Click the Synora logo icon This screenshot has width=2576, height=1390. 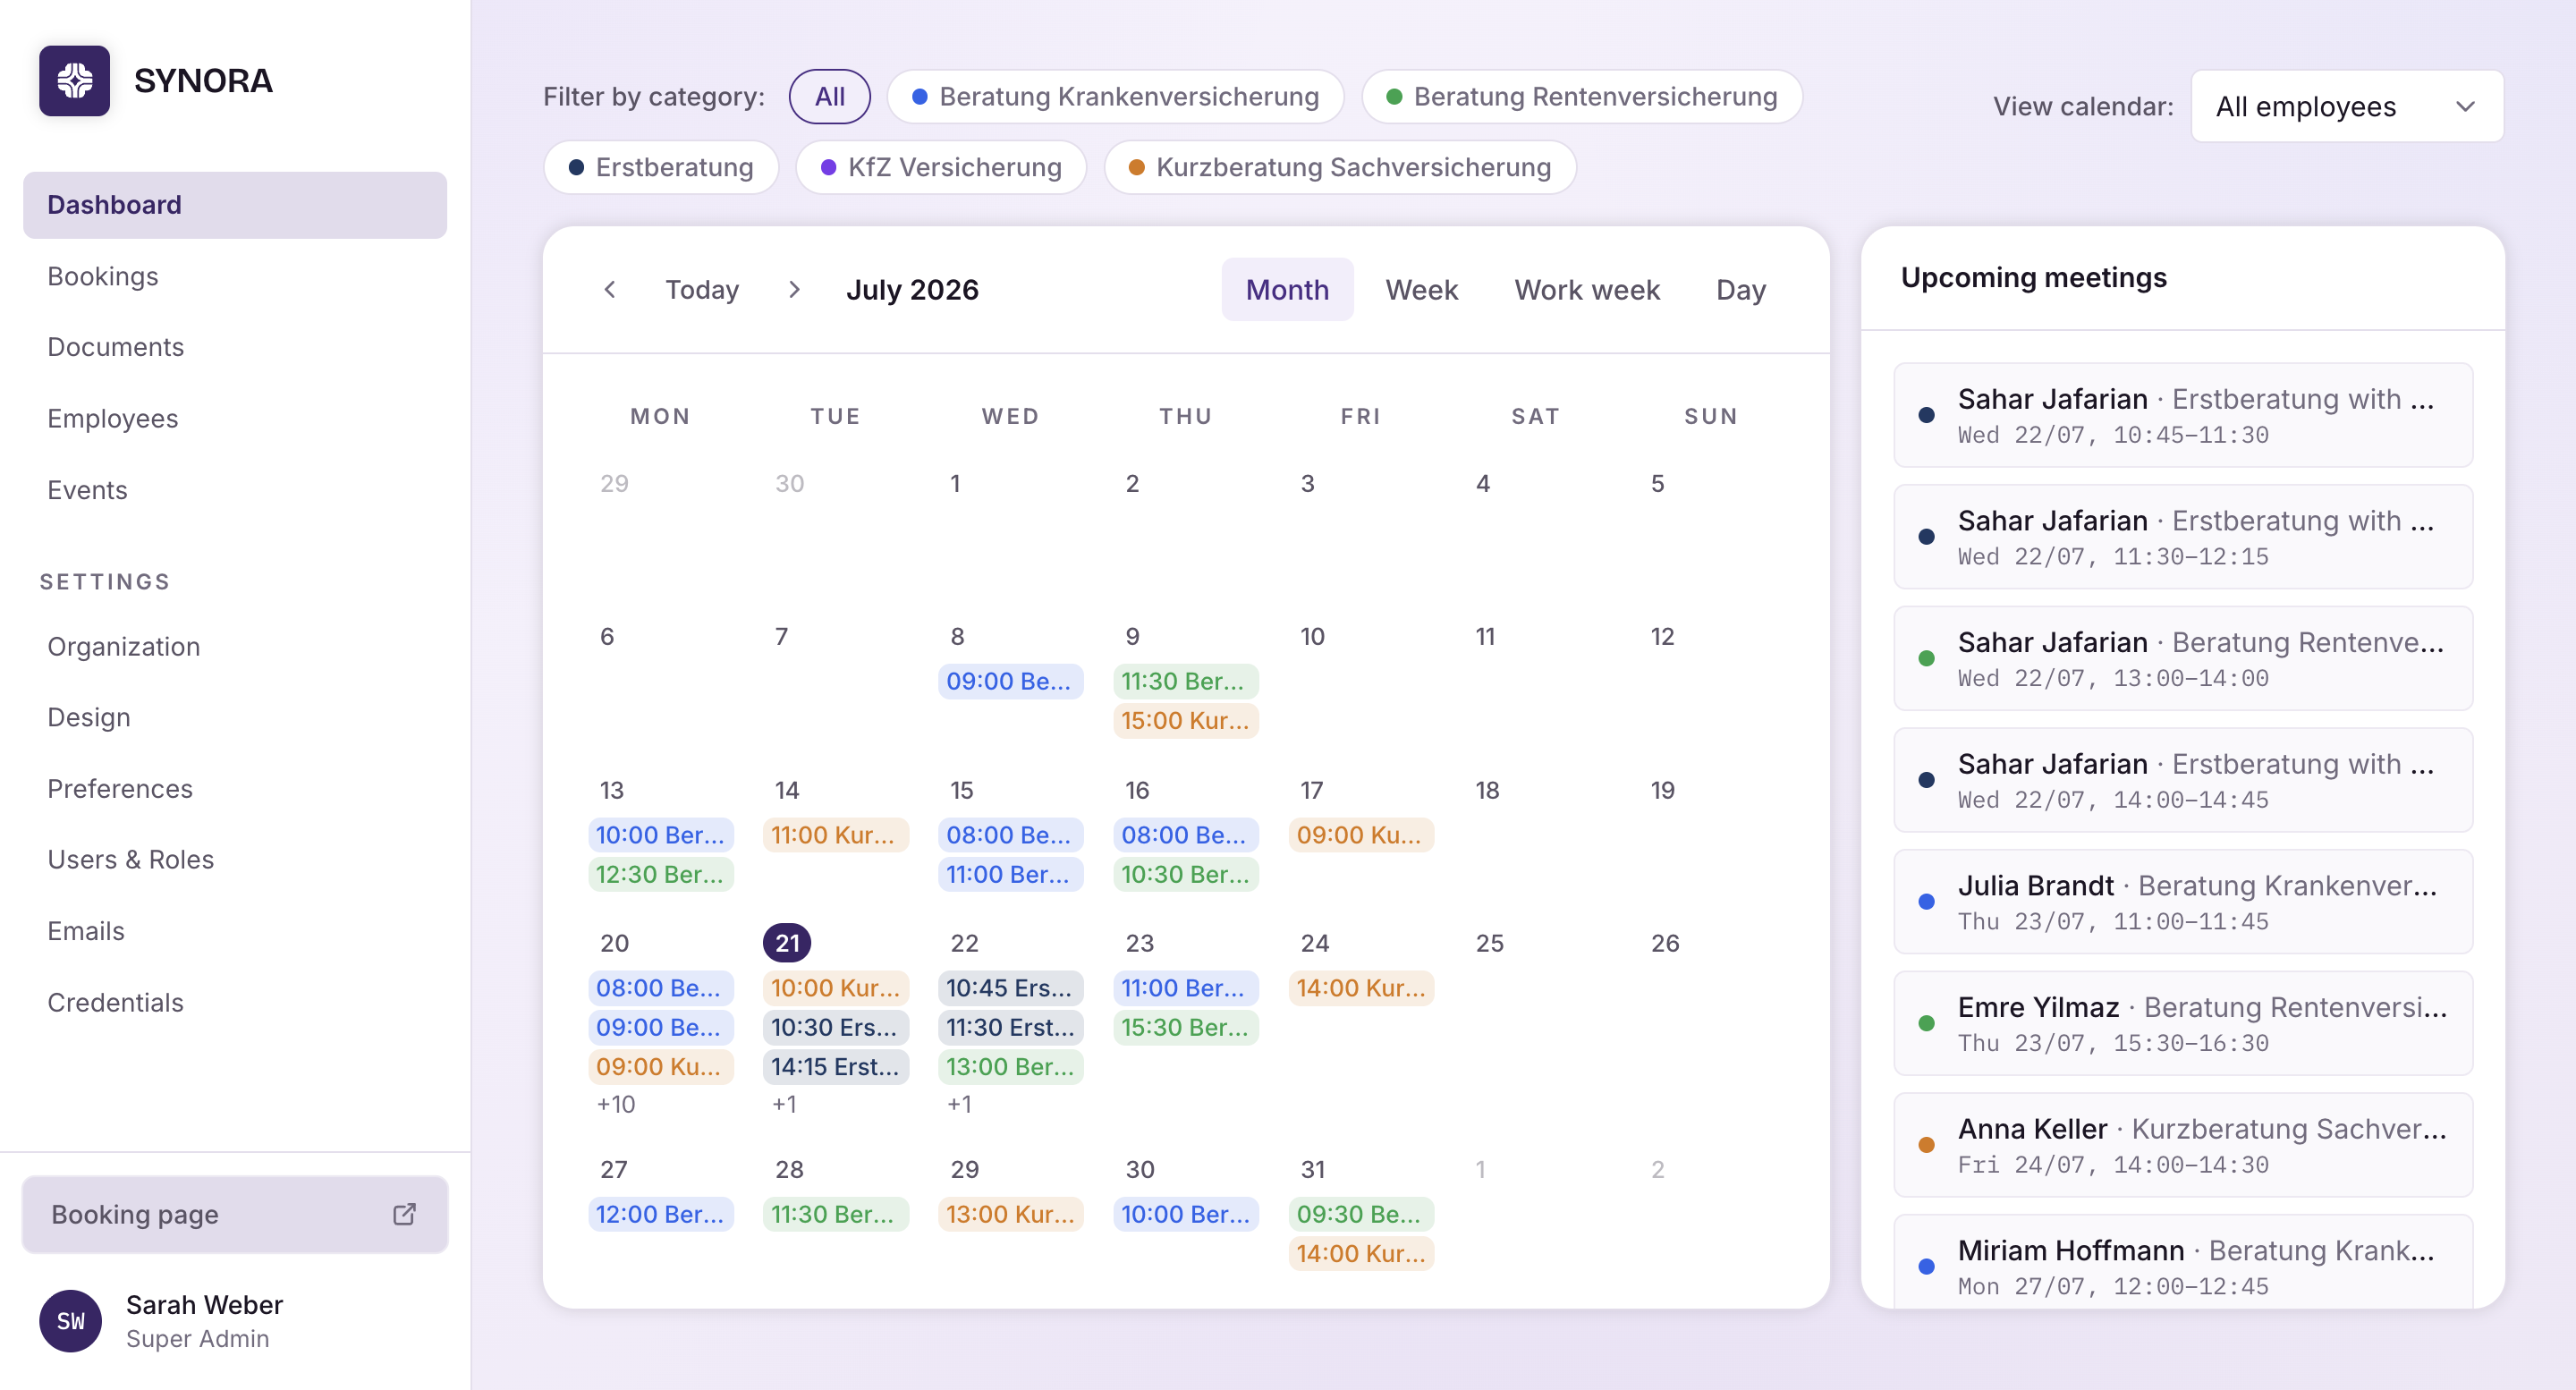[x=74, y=80]
